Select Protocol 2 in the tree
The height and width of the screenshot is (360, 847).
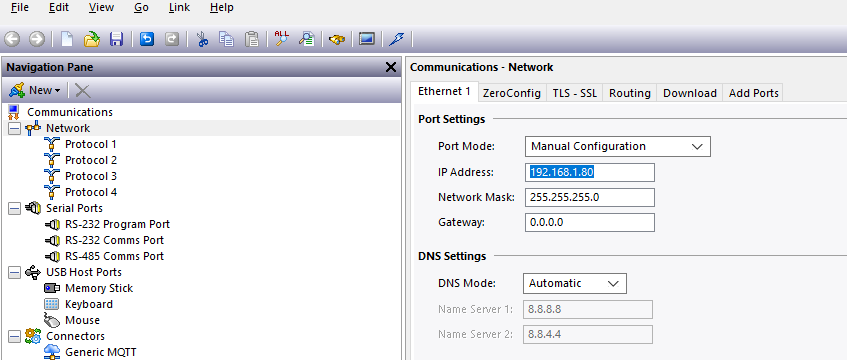(x=91, y=161)
